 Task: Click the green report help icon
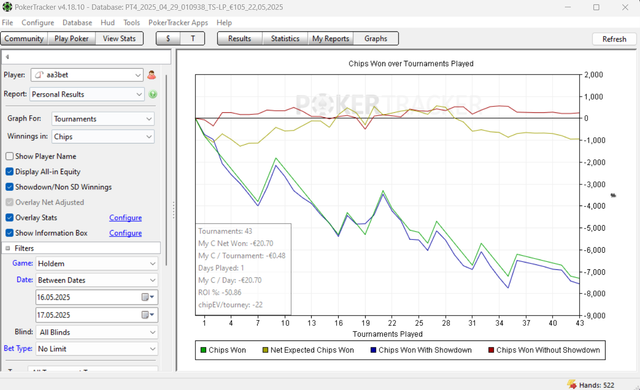[x=153, y=94]
